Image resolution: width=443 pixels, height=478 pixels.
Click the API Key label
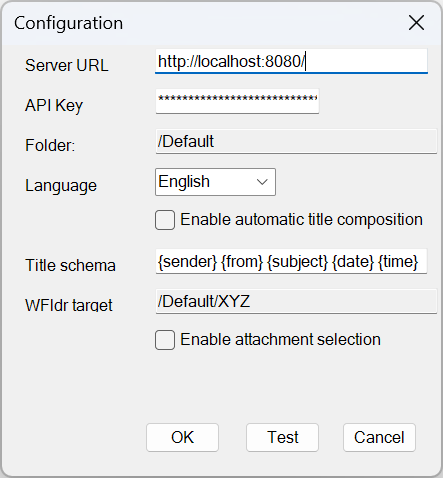54,106
